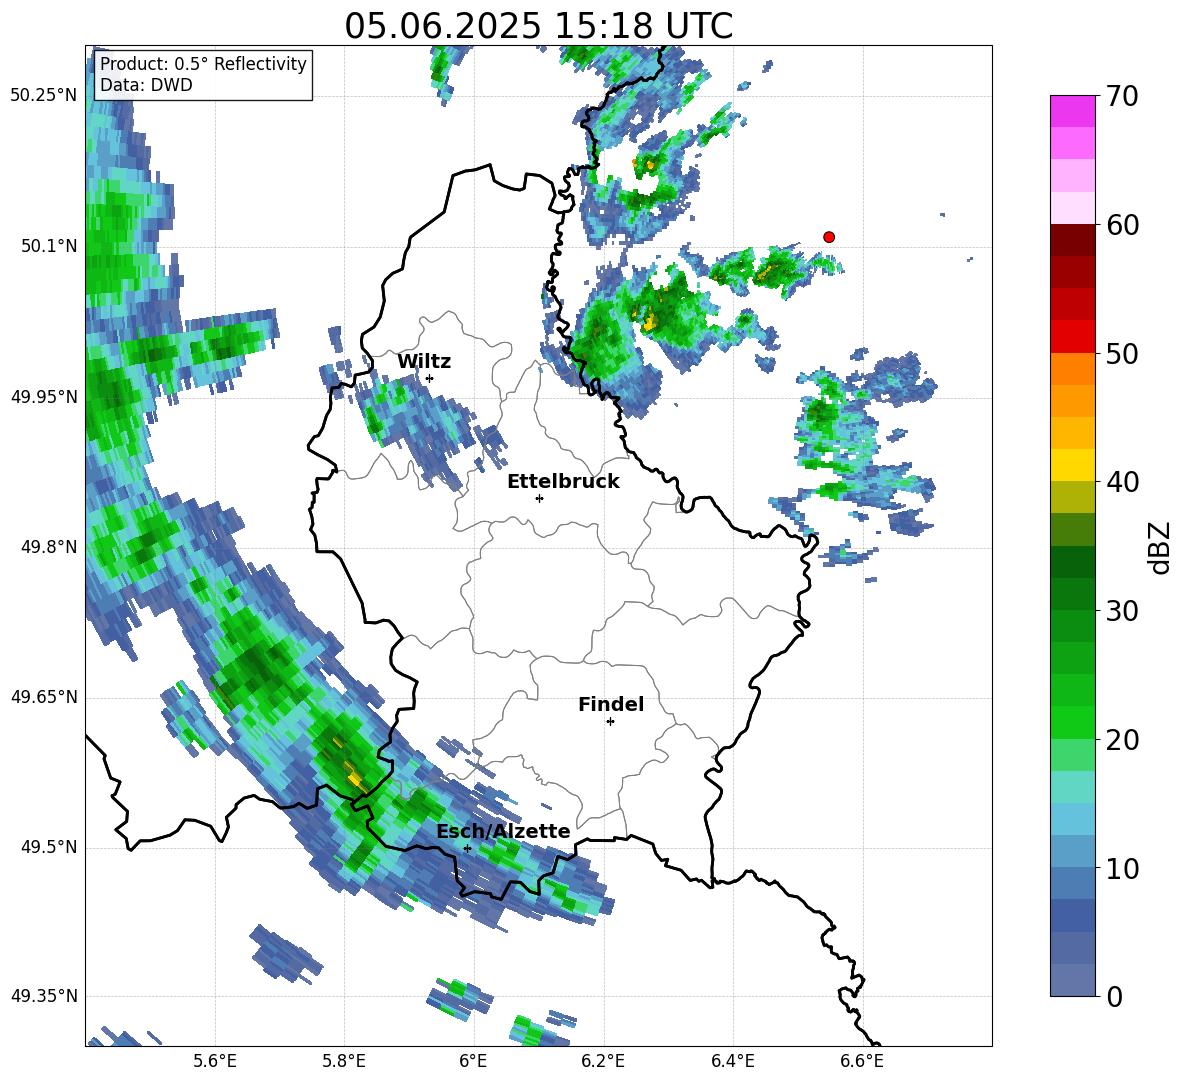1184x1081 pixels.
Task: Click the Wiltz city label
Action: click(424, 362)
